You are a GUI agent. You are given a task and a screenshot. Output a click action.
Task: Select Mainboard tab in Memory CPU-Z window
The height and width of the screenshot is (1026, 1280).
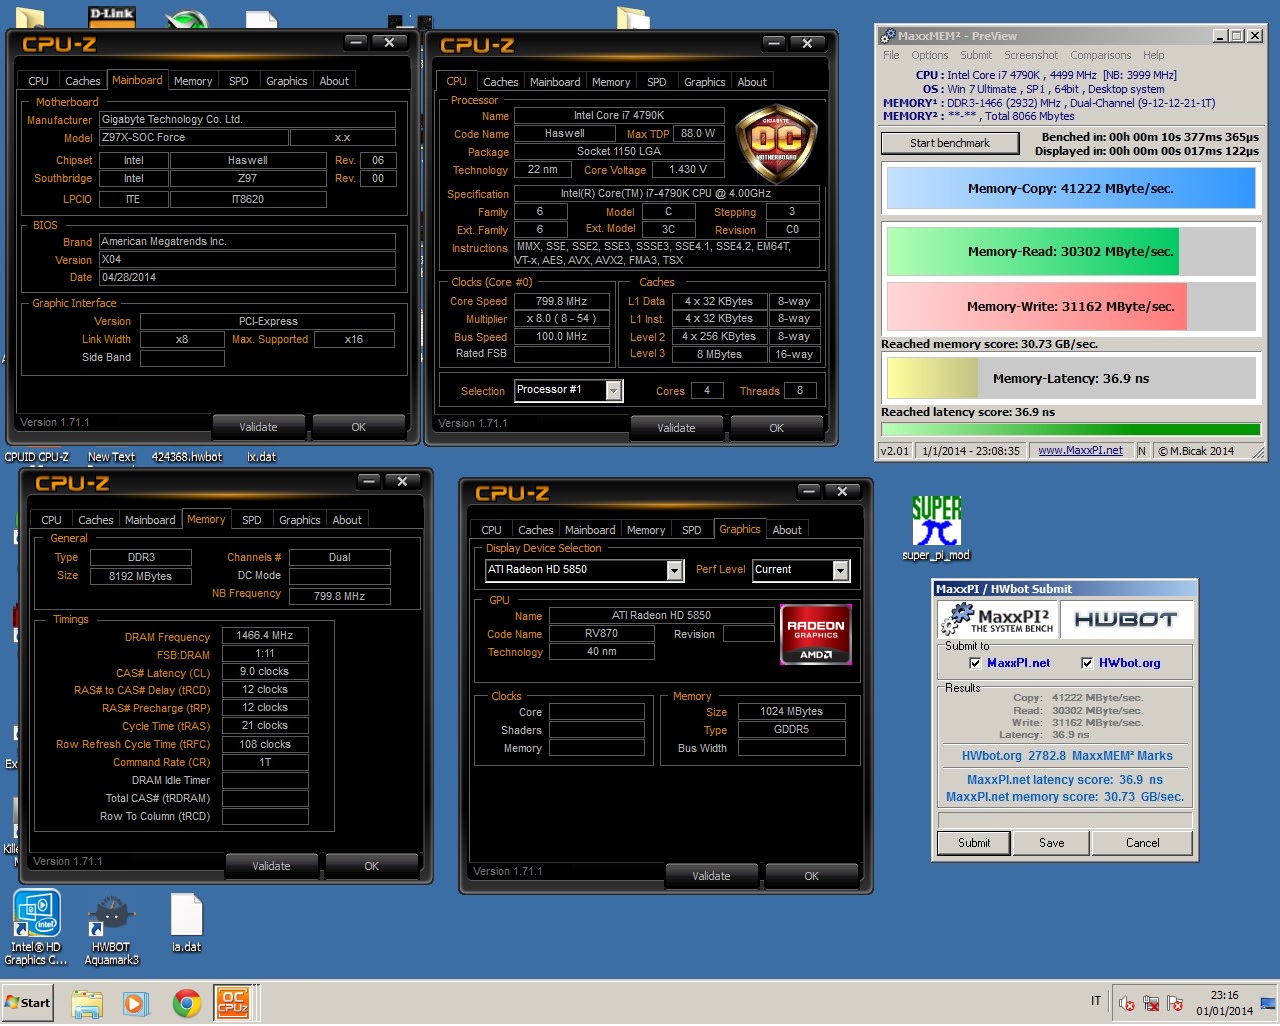pos(150,520)
